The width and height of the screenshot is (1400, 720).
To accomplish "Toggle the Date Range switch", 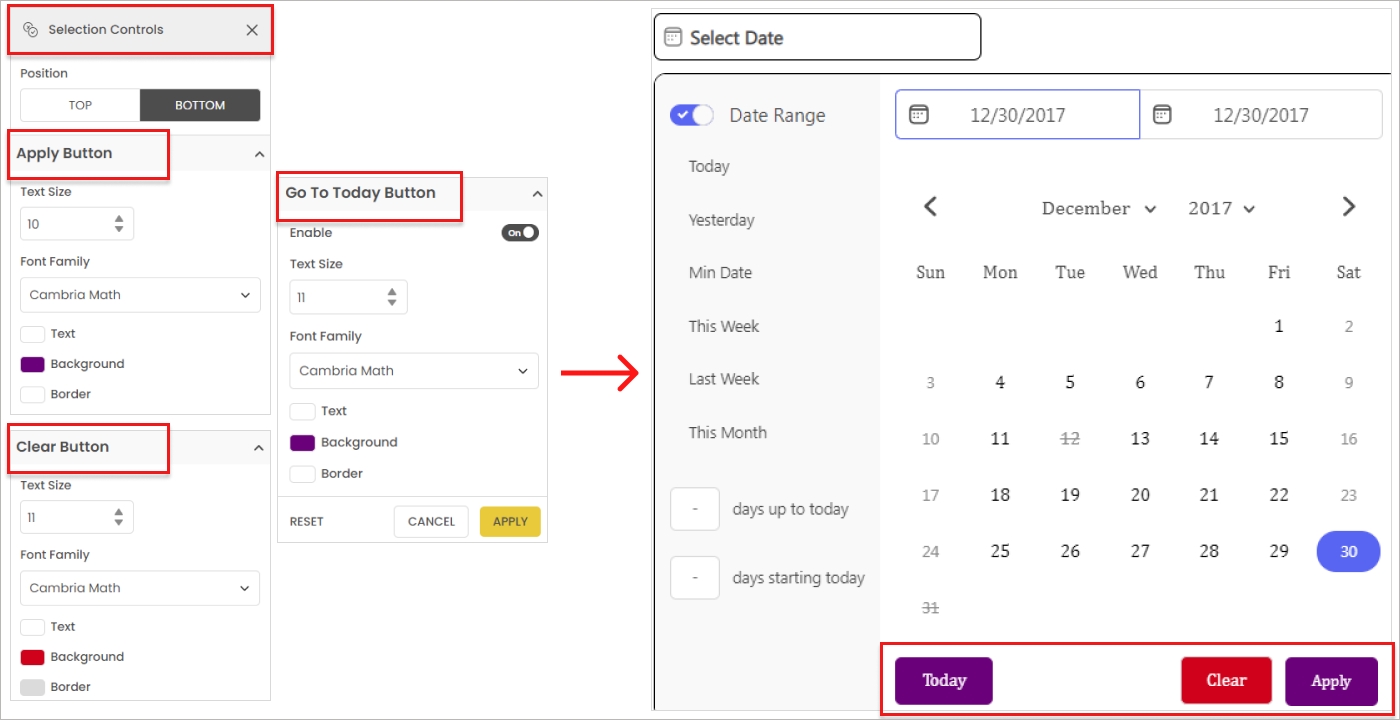I will pyautogui.click(x=692, y=115).
